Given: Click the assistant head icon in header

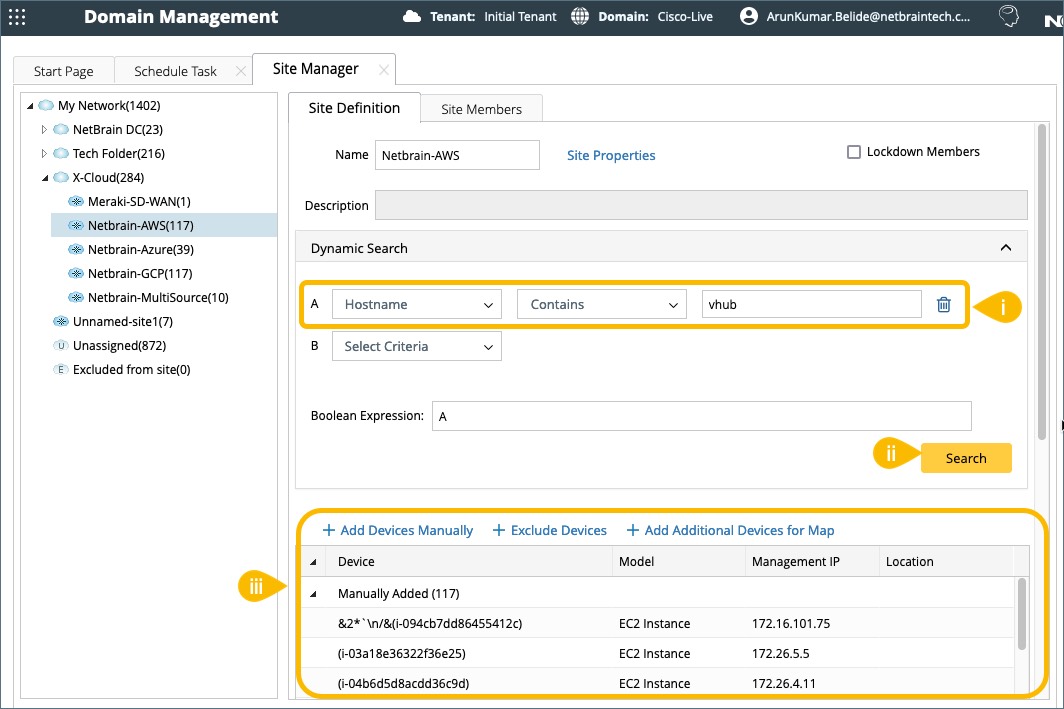Looking at the screenshot, I should point(1009,17).
